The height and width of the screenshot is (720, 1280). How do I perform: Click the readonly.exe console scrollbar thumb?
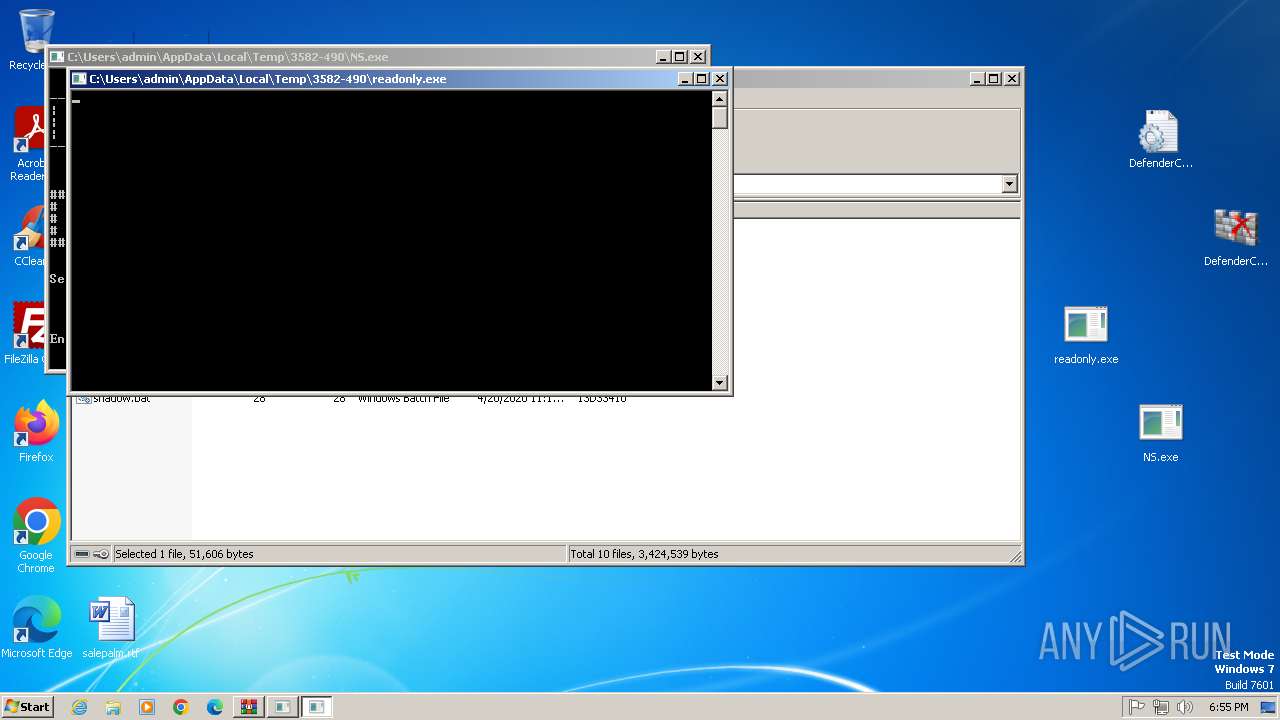pyautogui.click(x=719, y=117)
